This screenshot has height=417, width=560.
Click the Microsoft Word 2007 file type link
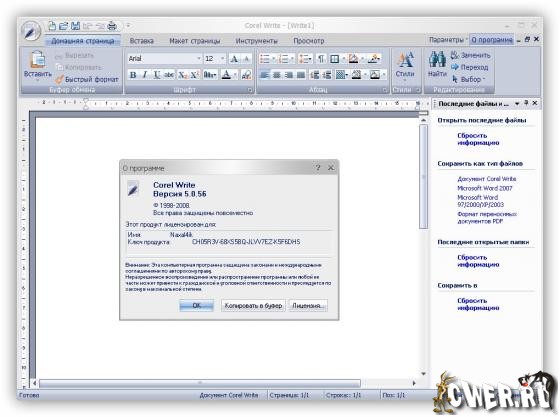(x=485, y=188)
